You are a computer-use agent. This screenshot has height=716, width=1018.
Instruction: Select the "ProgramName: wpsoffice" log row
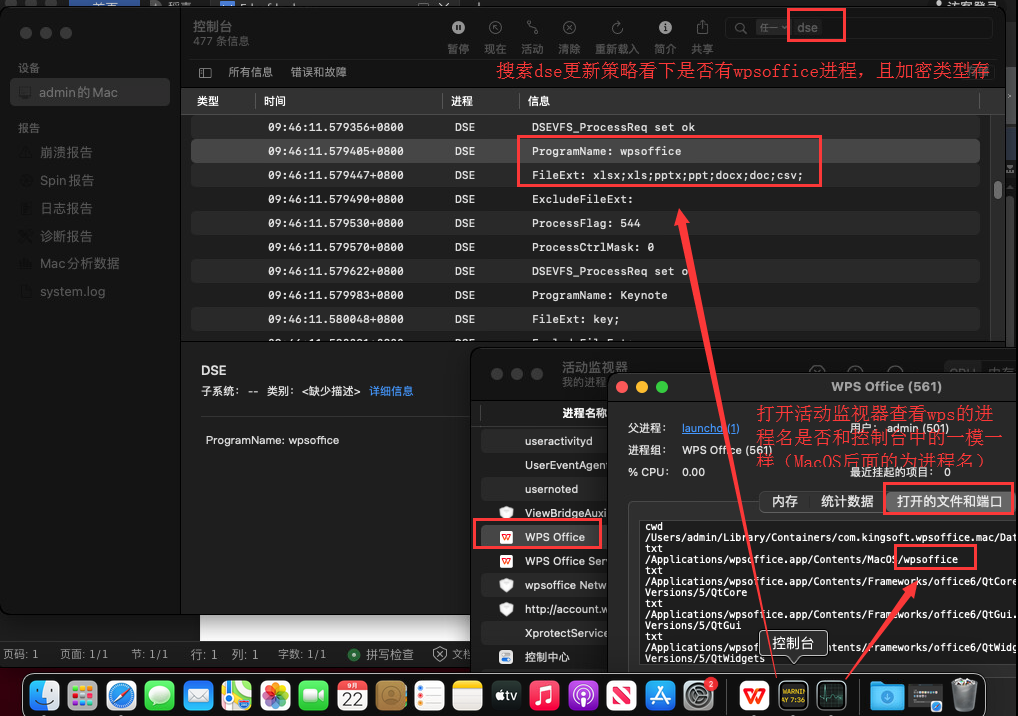tap(585, 151)
